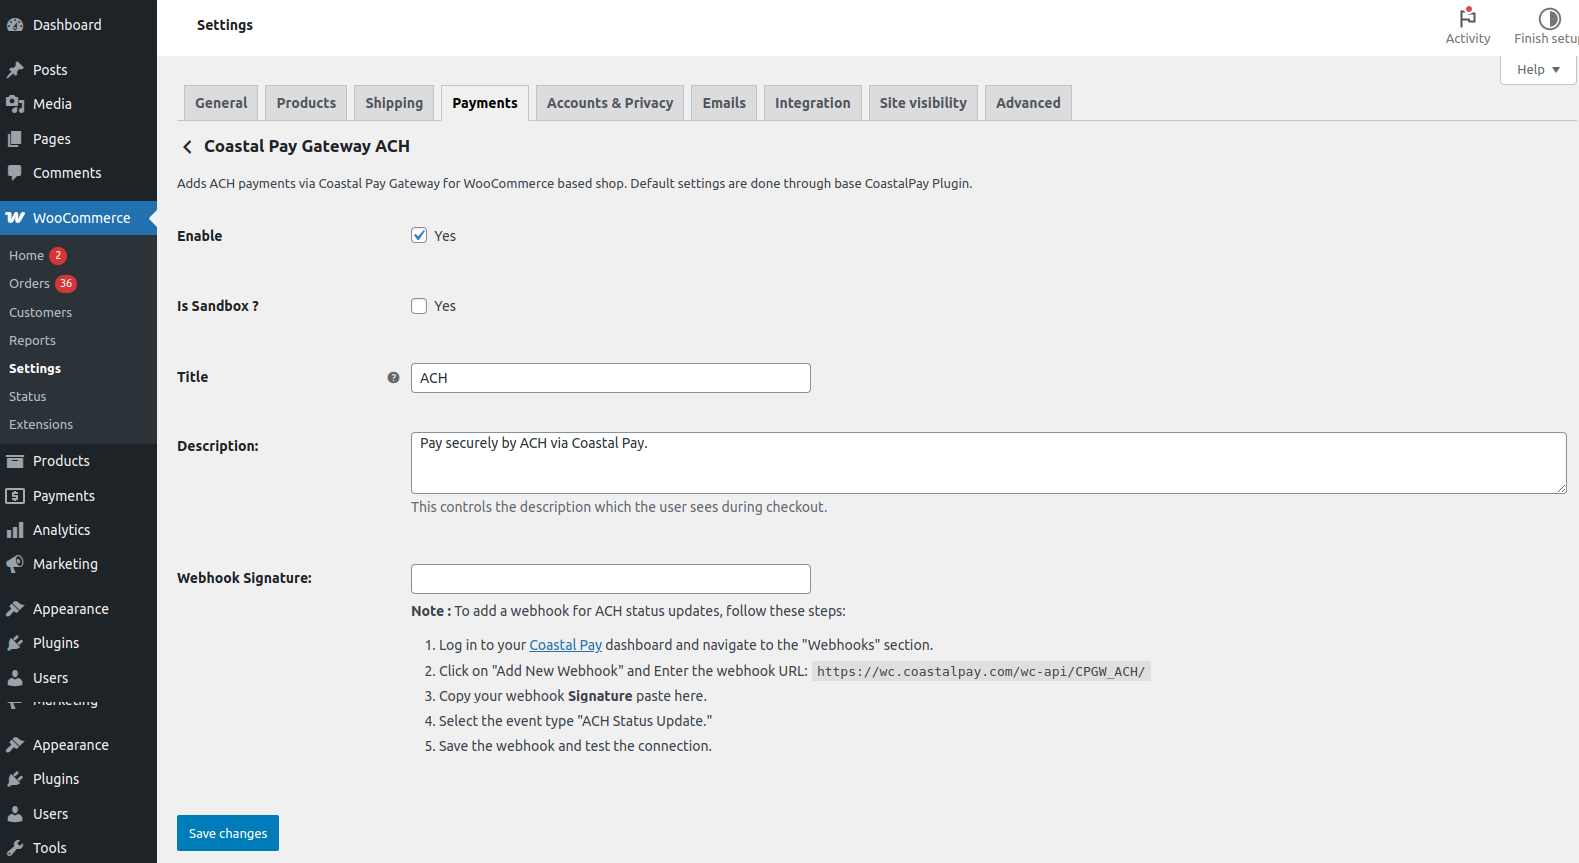Image resolution: width=1579 pixels, height=863 pixels.
Task: Open Orders in WooCommerce submenu
Action: 30,284
